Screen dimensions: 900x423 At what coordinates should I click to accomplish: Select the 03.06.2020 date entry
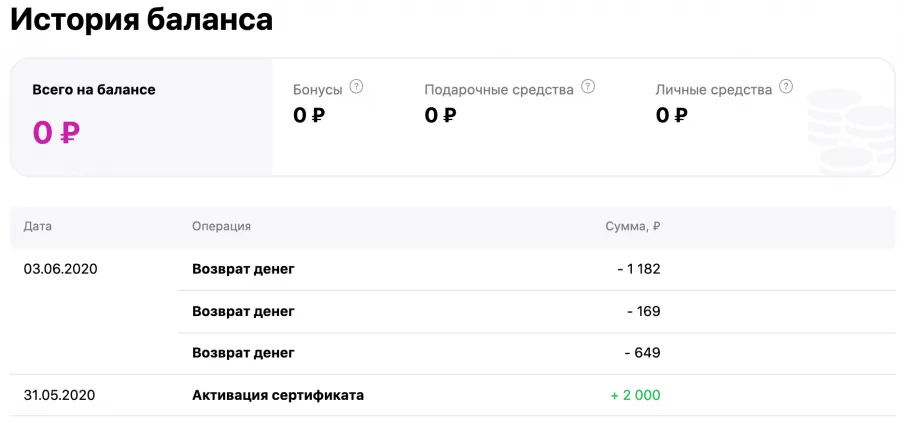61,269
